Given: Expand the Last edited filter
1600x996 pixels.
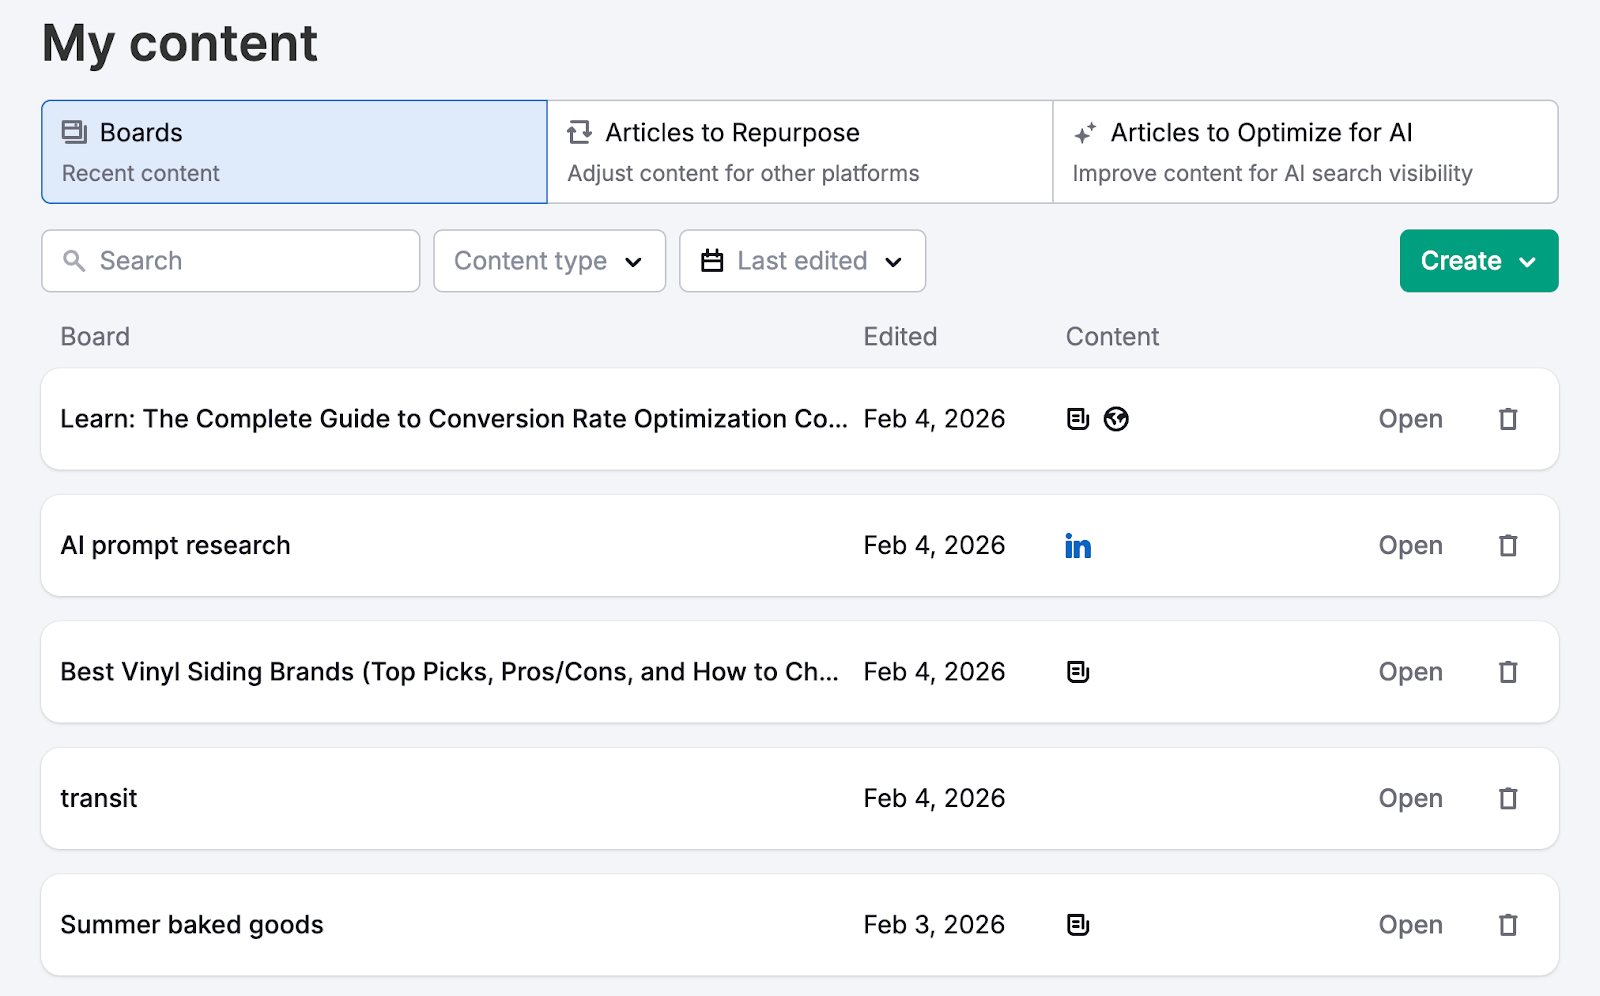Looking at the screenshot, I should 801,261.
